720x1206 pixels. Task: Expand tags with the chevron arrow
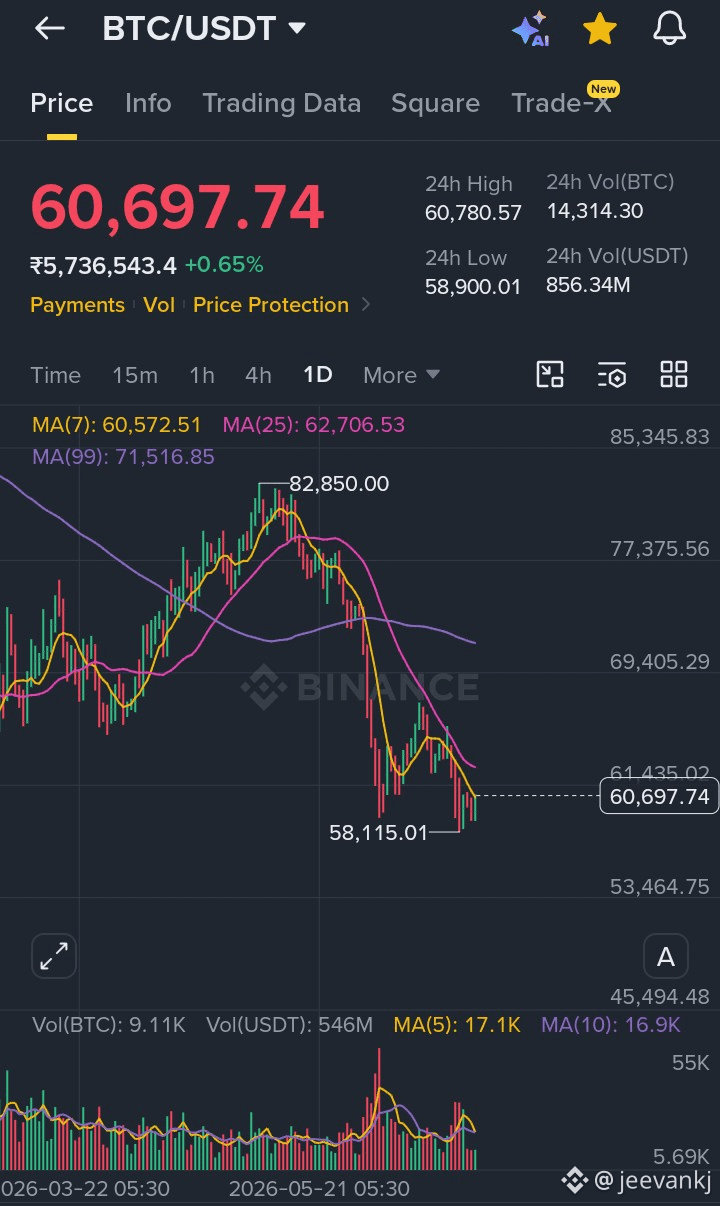click(365, 304)
